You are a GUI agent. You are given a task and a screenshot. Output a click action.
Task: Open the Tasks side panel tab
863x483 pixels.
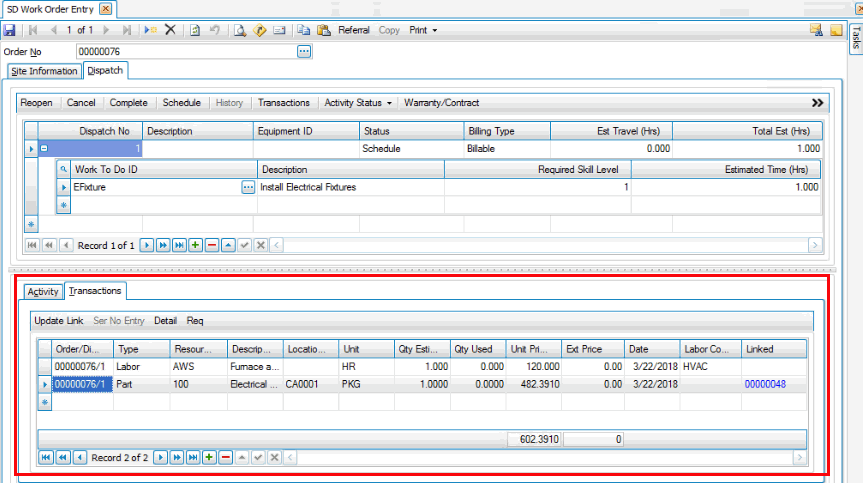[856, 37]
